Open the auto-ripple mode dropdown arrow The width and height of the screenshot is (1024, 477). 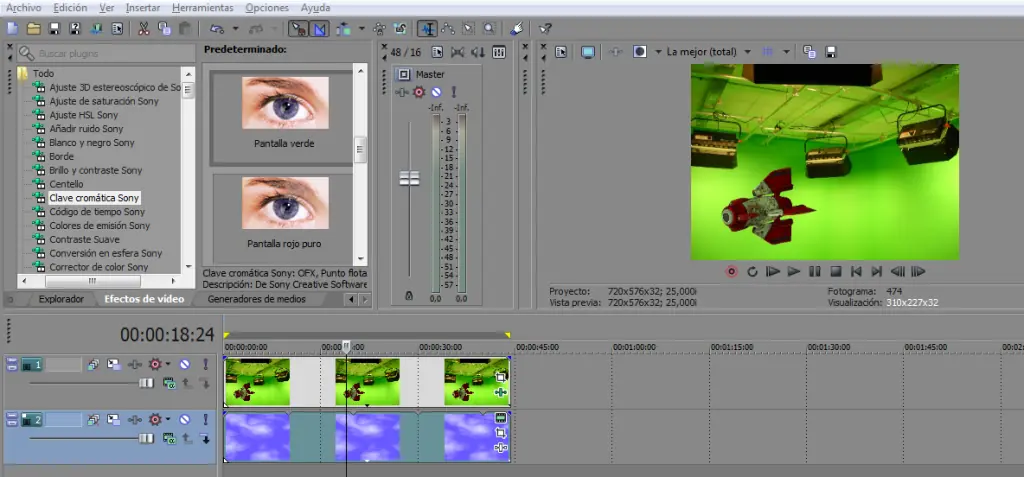[362, 29]
